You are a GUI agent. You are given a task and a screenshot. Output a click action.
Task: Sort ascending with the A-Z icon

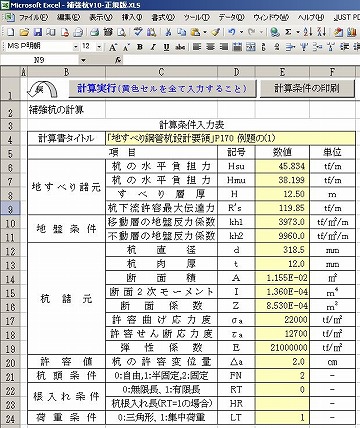click(308, 32)
